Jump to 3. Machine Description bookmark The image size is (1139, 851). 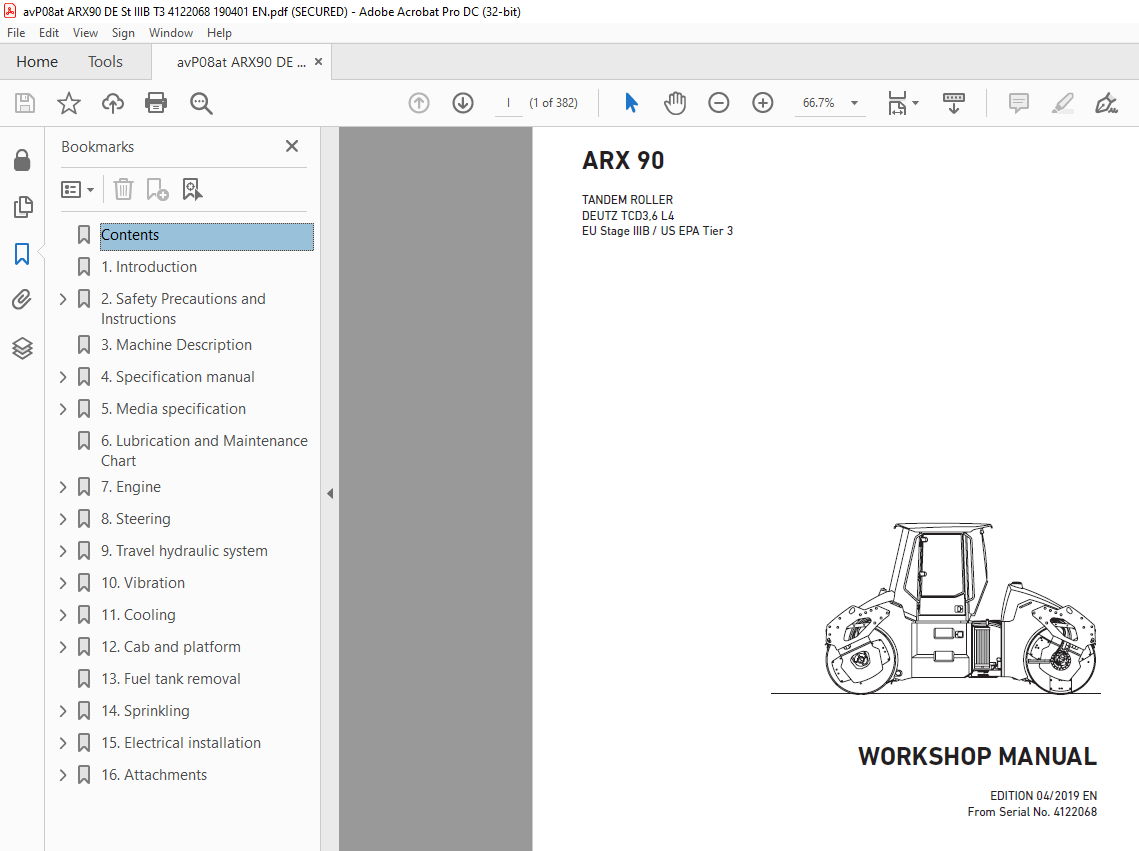point(177,345)
